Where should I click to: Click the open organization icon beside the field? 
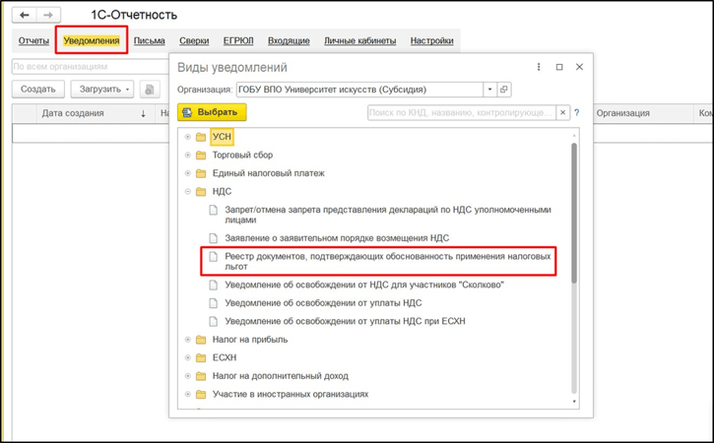point(504,89)
